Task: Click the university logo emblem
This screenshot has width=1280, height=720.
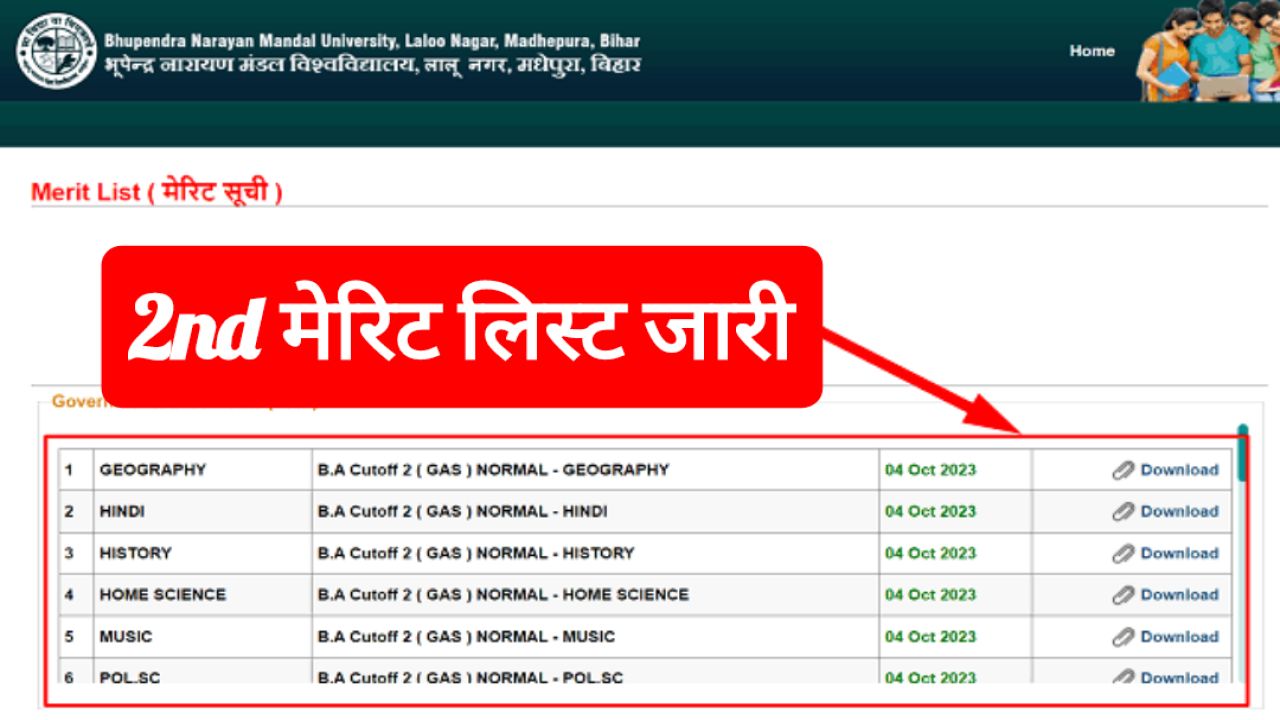Action: [x=55, y=51]
